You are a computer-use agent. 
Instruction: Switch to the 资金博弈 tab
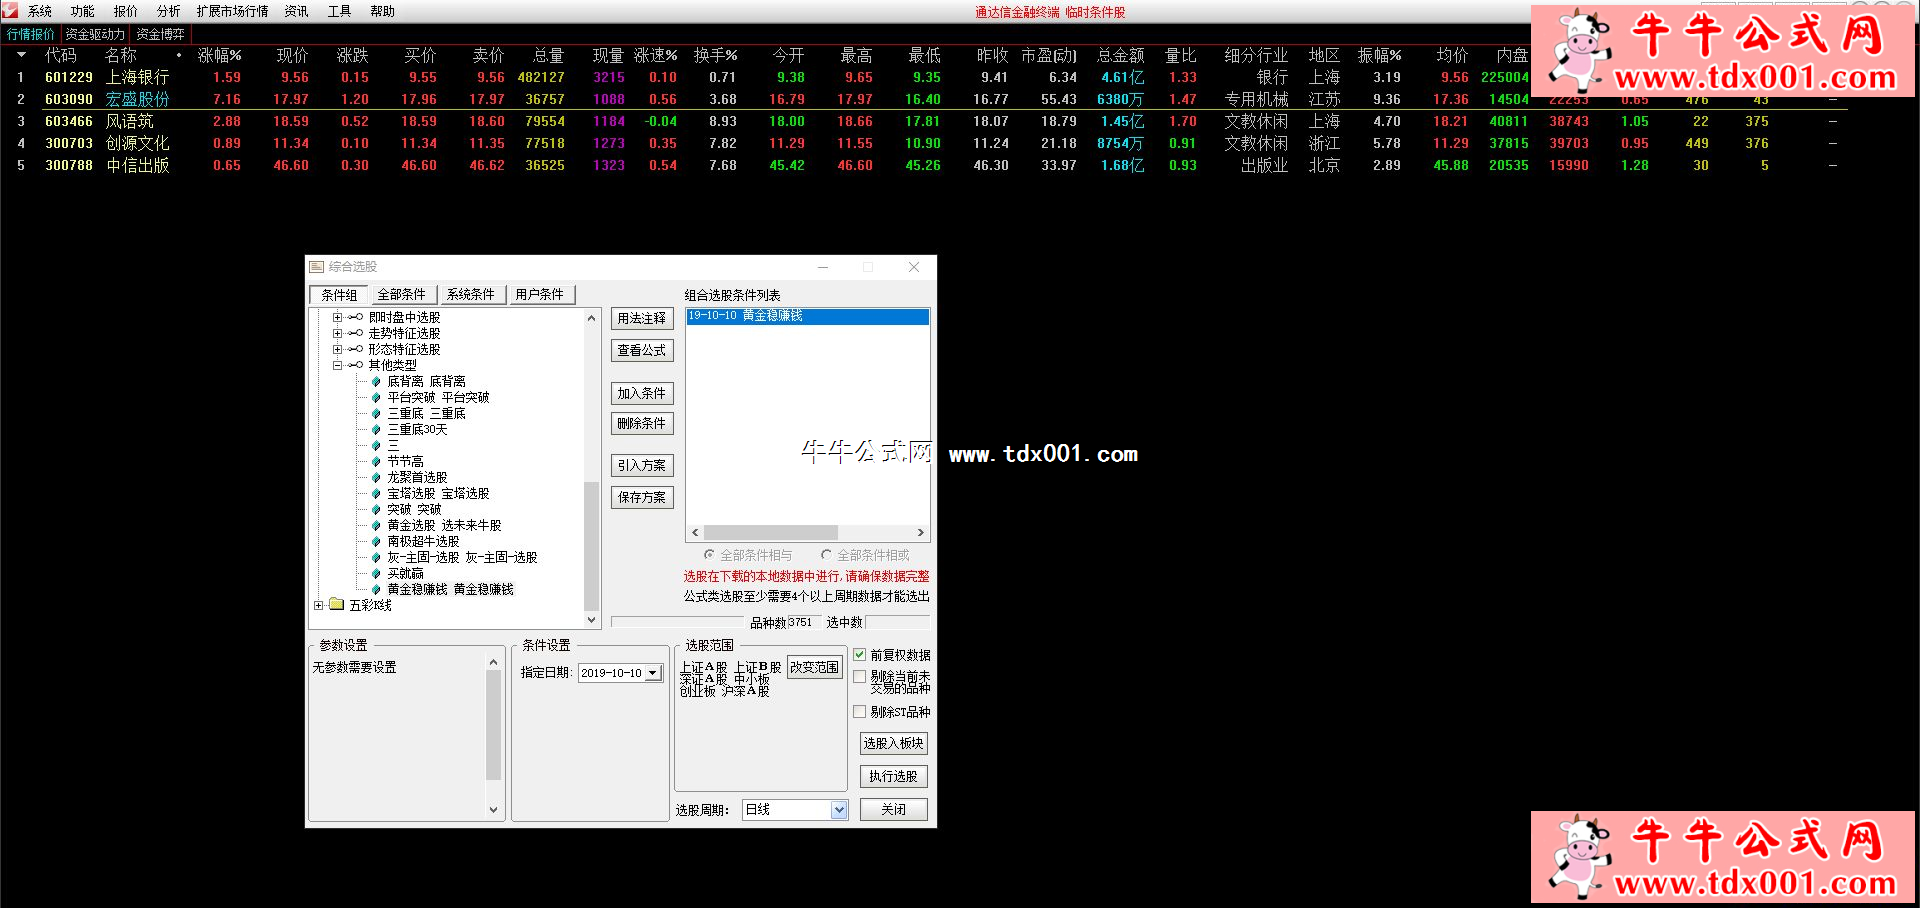pyautogui.click(x=160, y=34)
